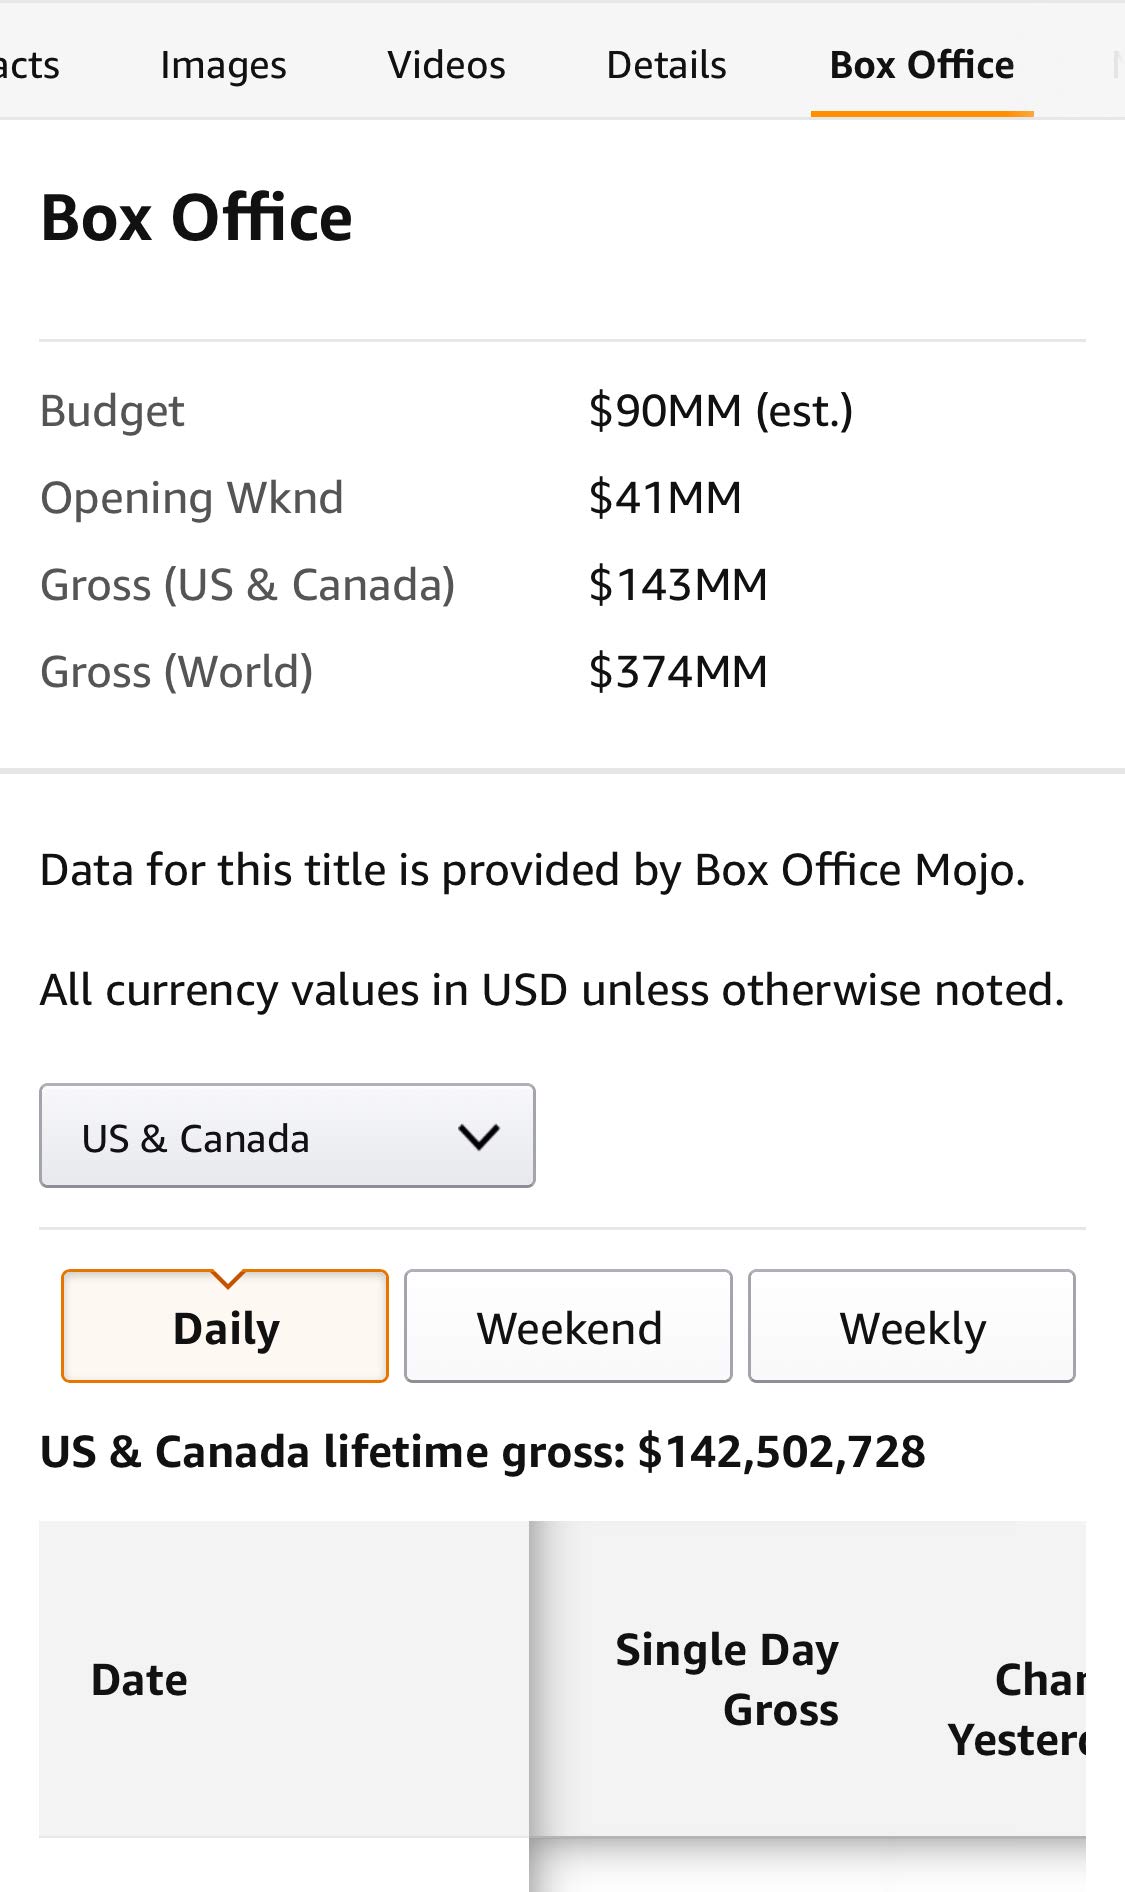Open the Videos tab
The height and width of the screenshot is (1892, 1125).
[x=446, y=65]
